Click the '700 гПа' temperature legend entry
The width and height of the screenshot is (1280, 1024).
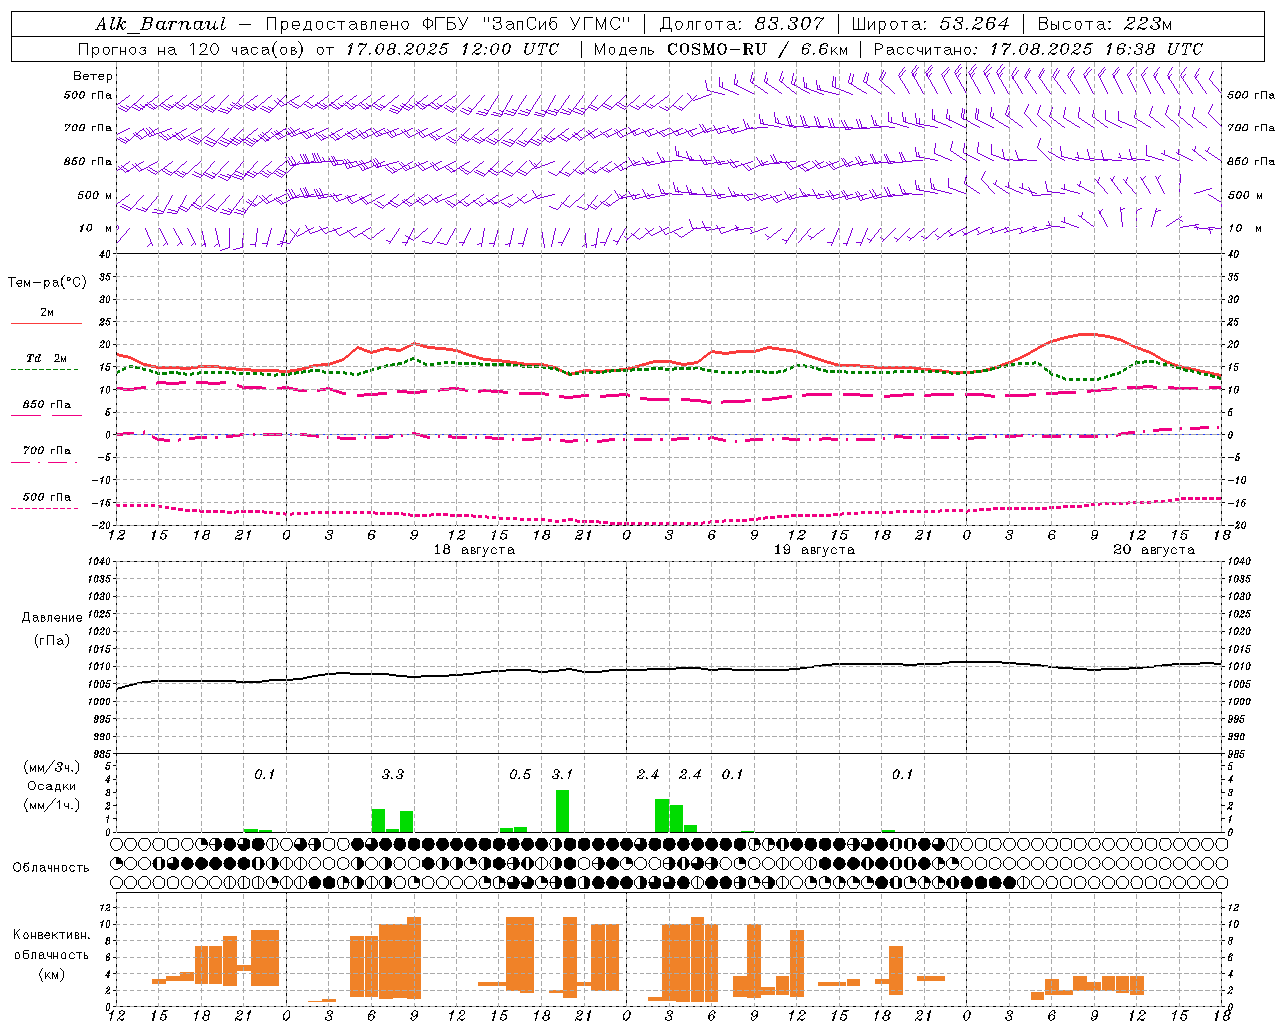(x=46, y=451)
